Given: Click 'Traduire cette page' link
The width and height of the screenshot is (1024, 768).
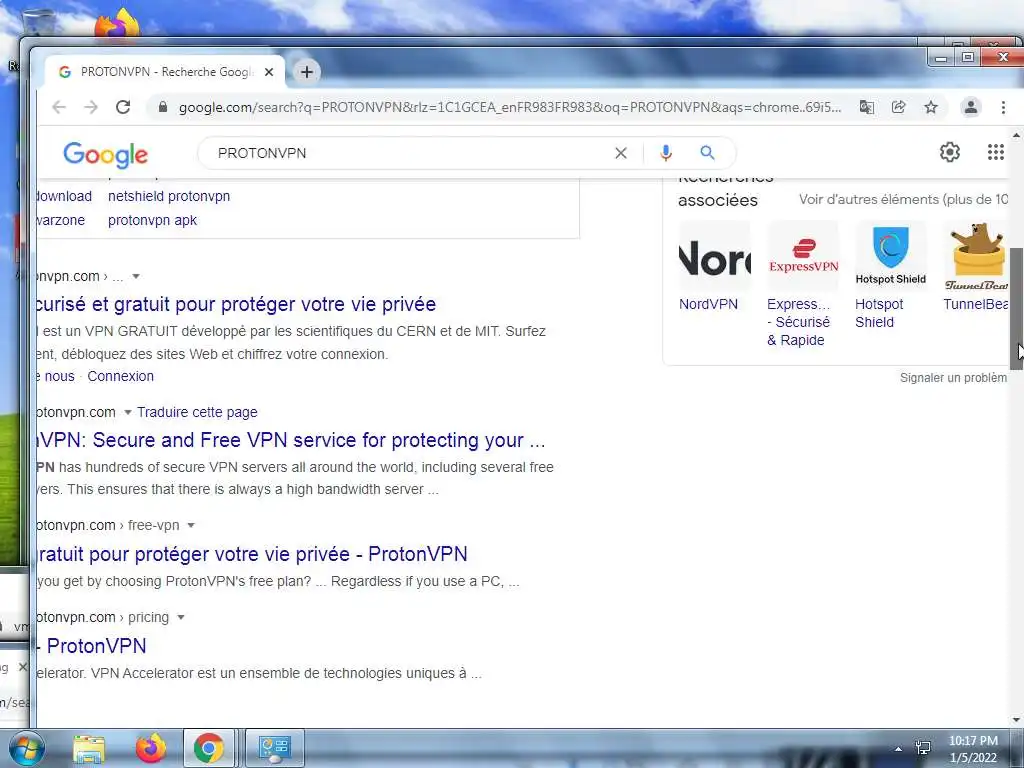Looking at the screenshot, I should pyautogui.click(x=197, y=412).
